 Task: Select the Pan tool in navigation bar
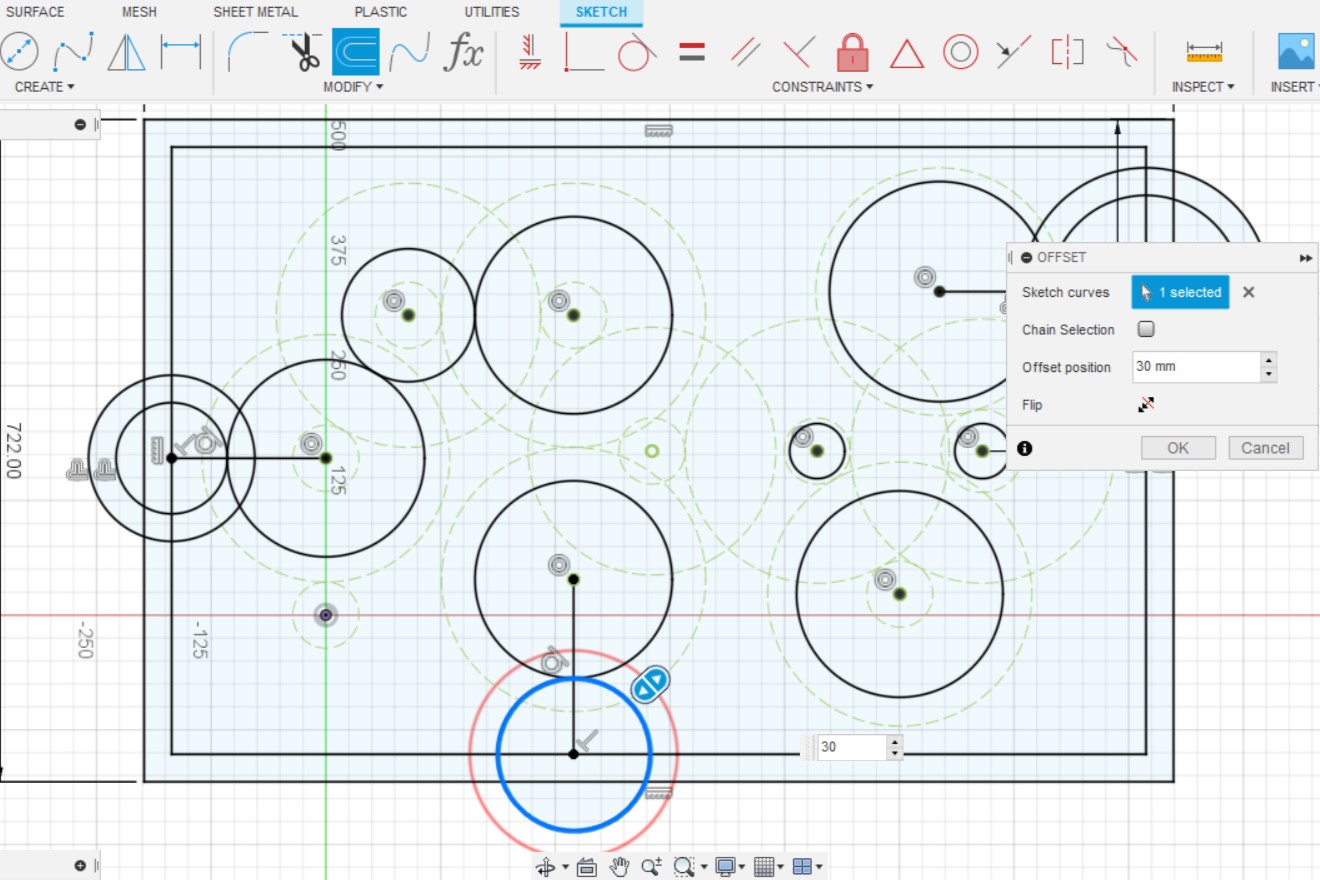click(x=619, y=866)
